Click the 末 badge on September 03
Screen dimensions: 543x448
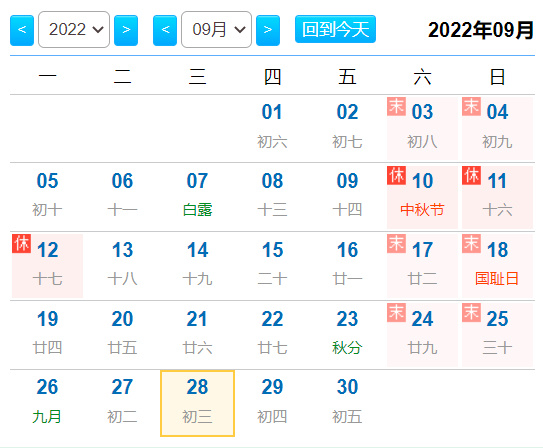click(397, 106)
